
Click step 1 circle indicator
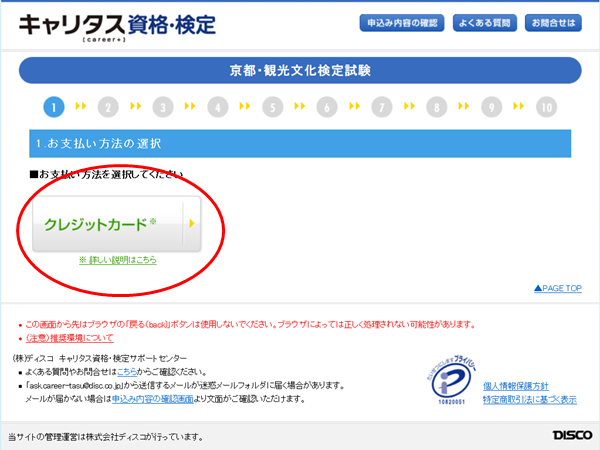click(54, 107)
